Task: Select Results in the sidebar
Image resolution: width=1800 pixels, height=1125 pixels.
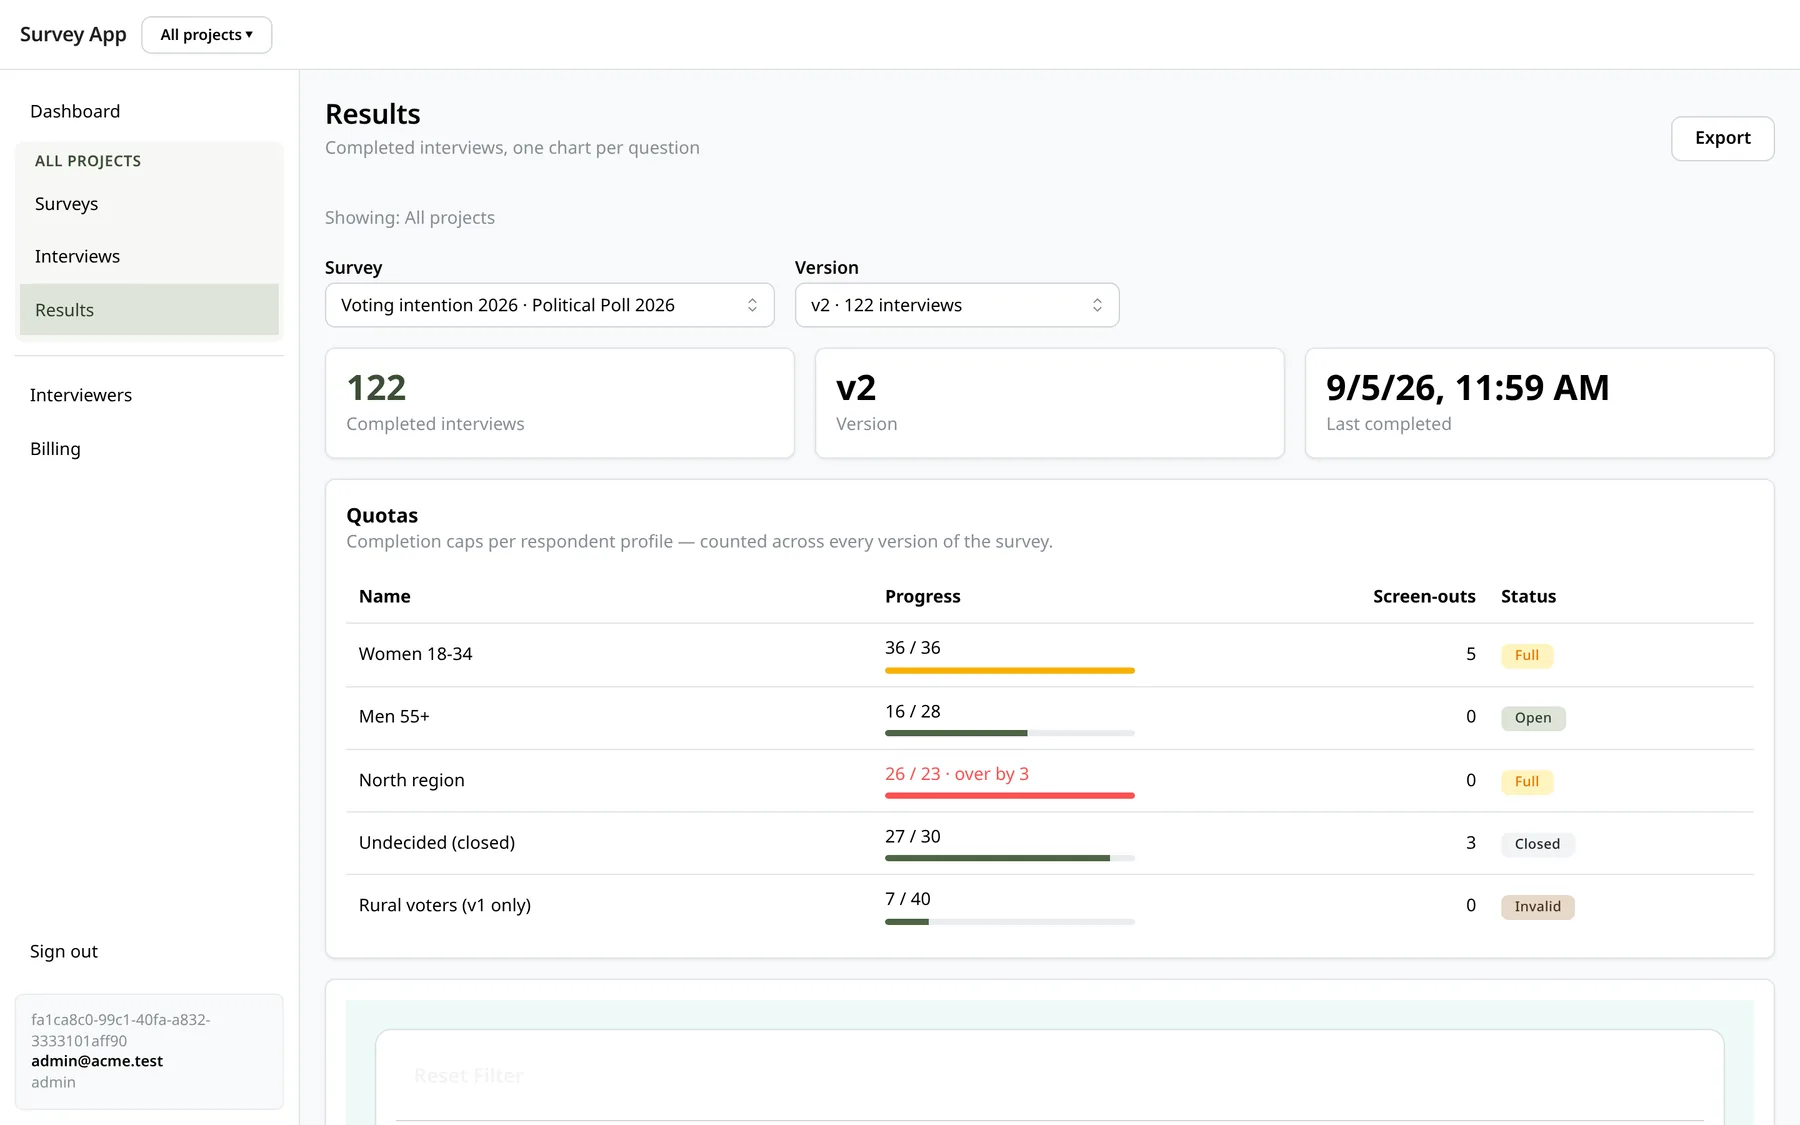Action: coord(149,310)
